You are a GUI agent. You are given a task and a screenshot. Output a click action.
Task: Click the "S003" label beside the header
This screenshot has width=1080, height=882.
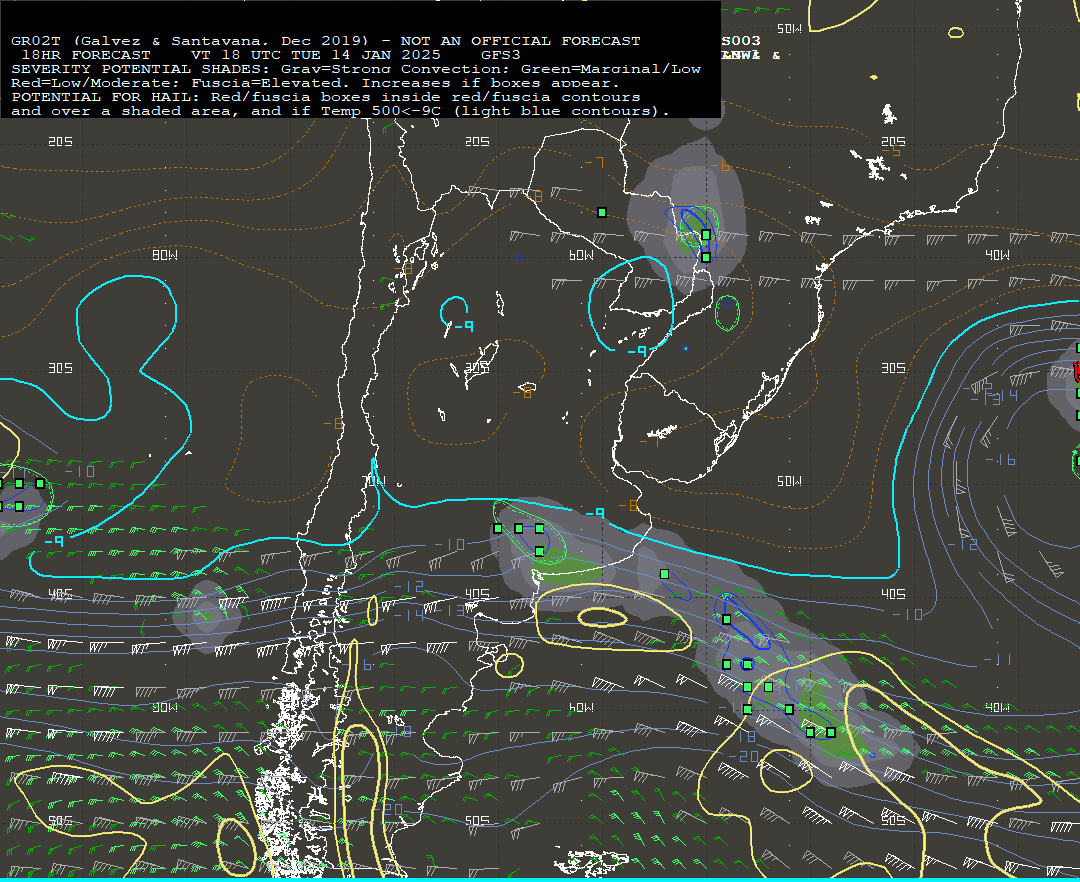click(741, 41)
